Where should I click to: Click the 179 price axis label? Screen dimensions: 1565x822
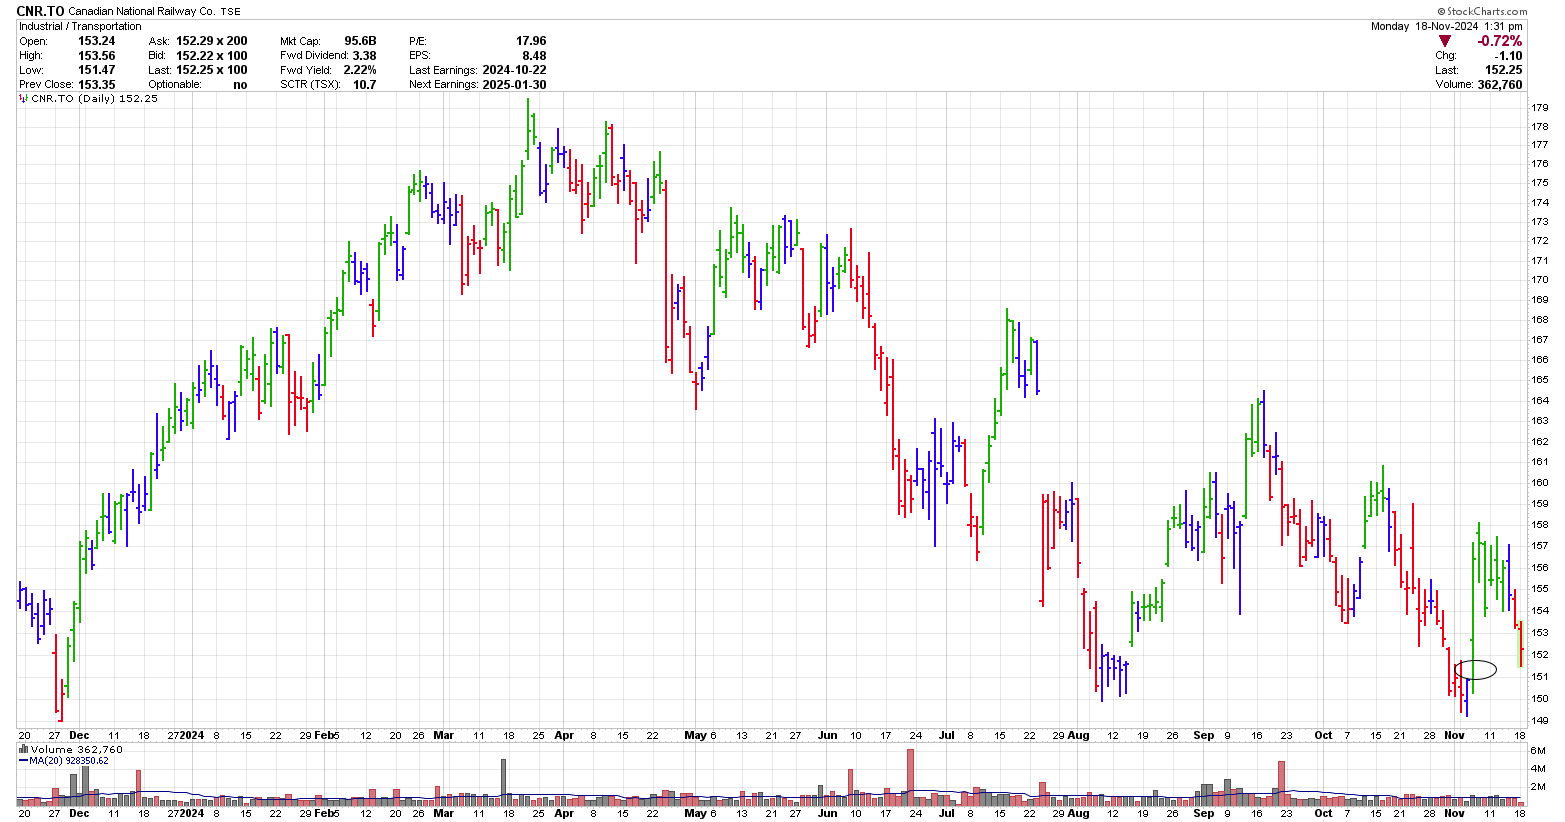(1540, 108)
